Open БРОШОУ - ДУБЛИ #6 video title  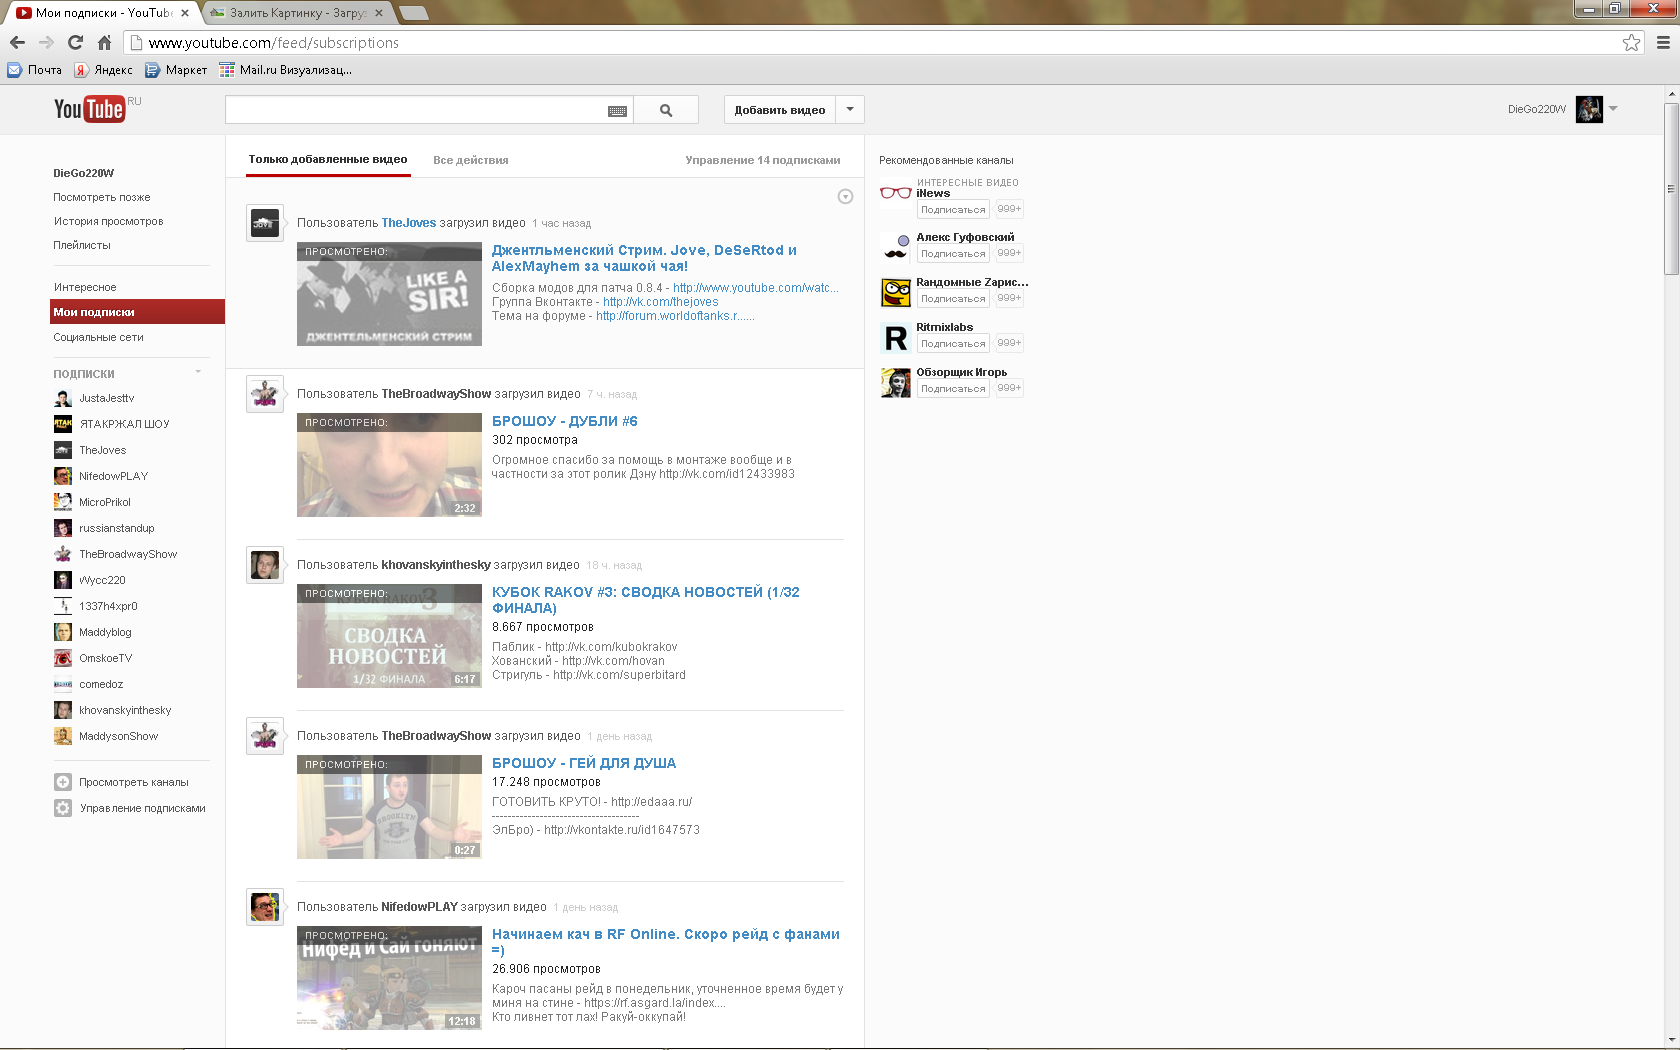[x=565, y=421]
